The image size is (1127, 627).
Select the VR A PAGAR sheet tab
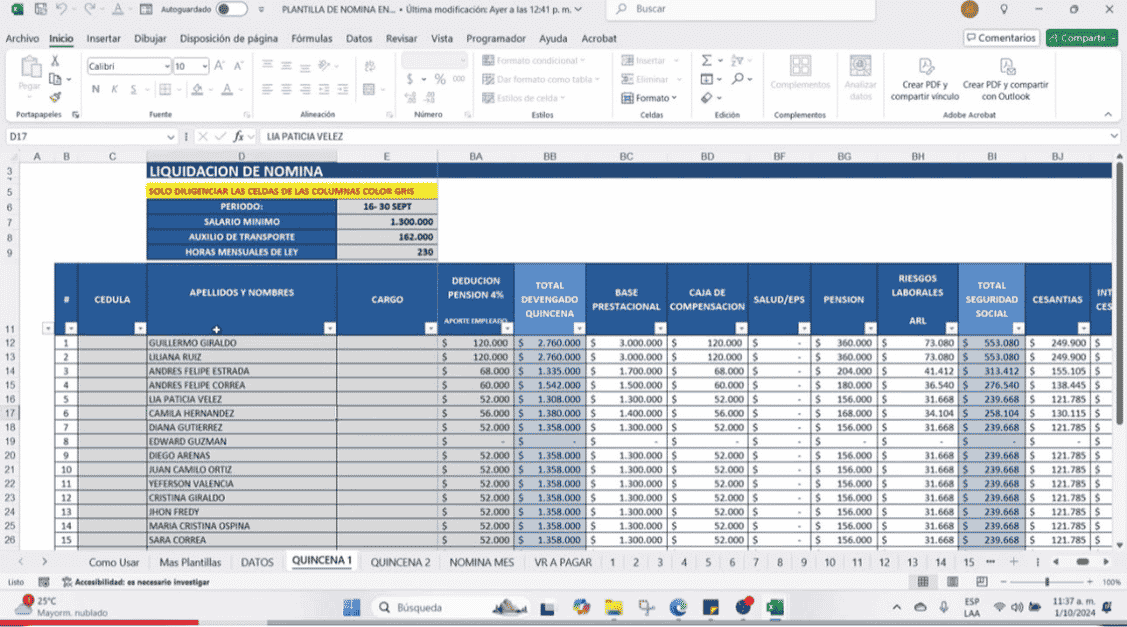(563, 562)
